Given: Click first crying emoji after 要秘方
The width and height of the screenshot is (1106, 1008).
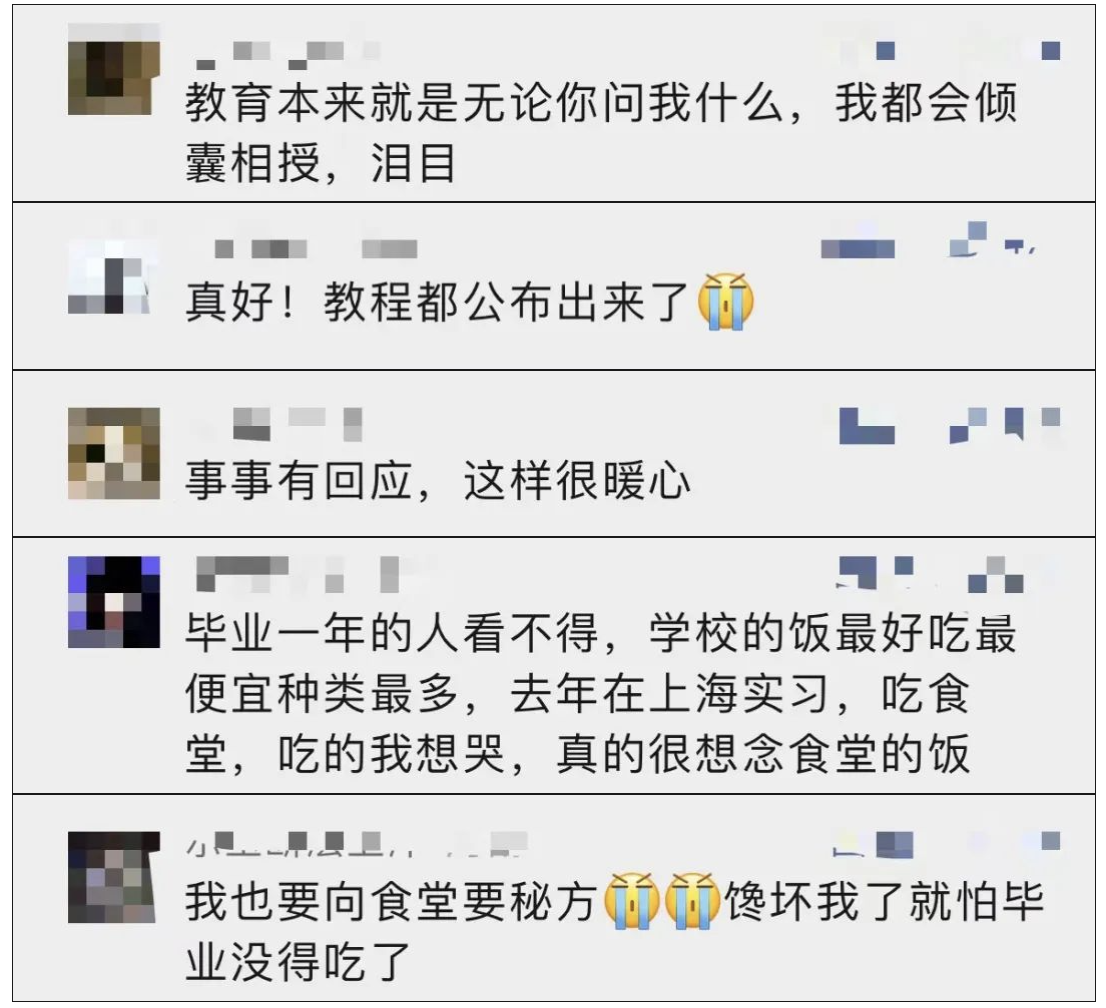Looking at the screenshot, I should [632, 901].
